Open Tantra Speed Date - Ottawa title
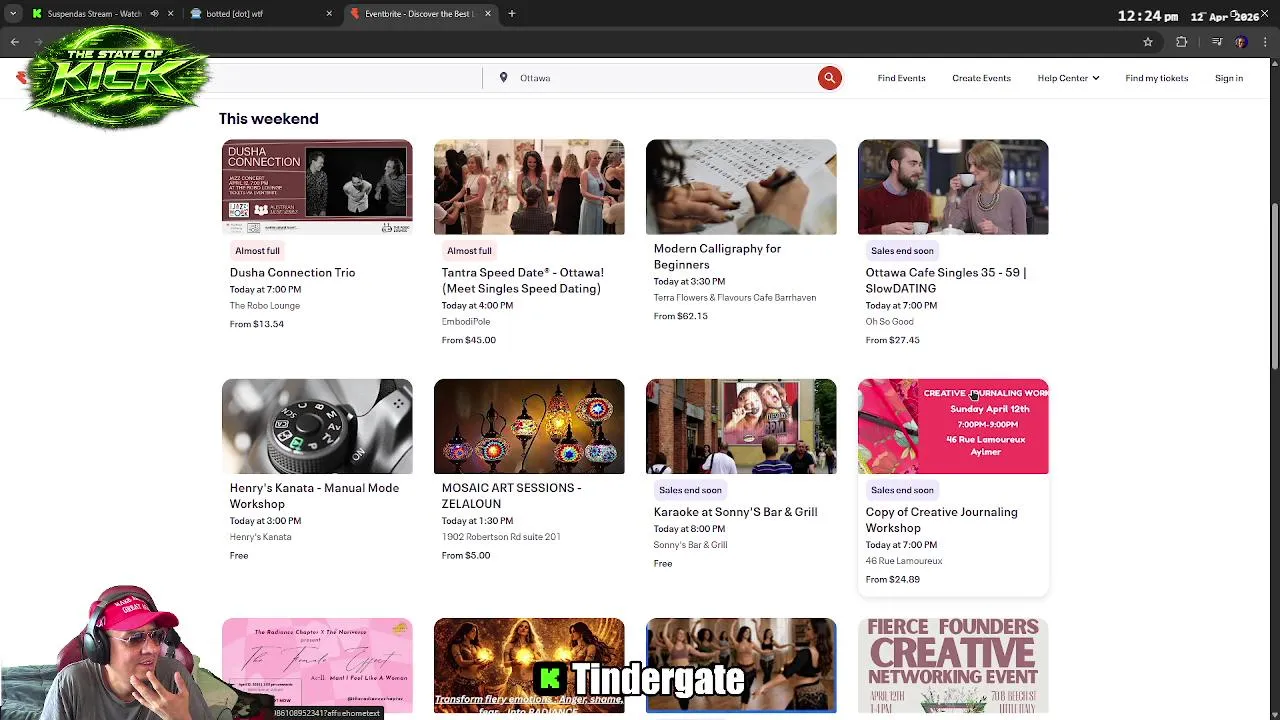Image resolution: width=1280 pixels, height=720 pixels. (522, 280)
